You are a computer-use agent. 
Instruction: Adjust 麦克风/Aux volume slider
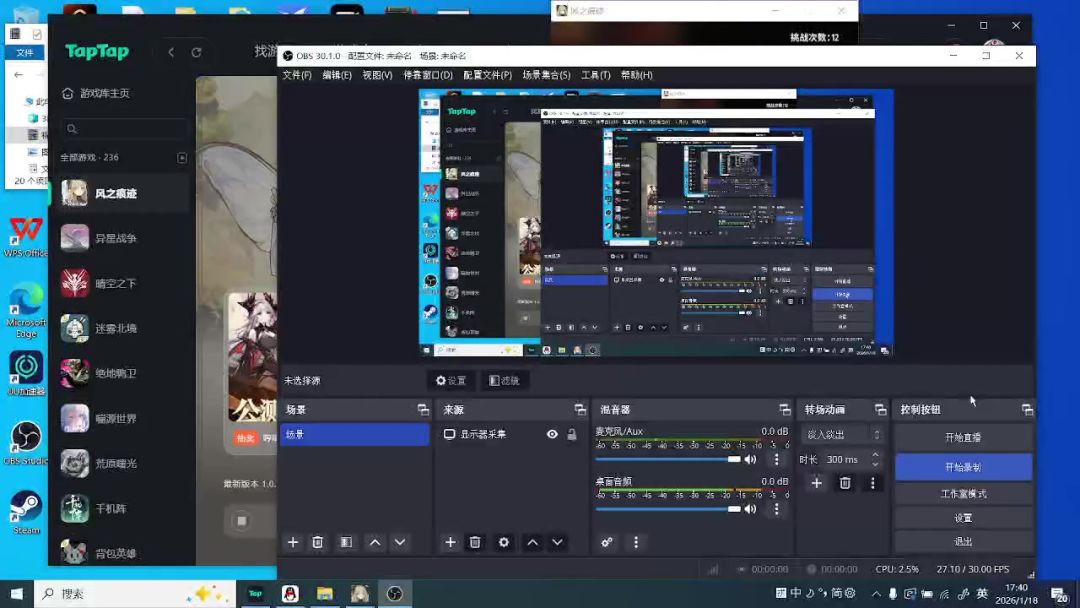[x=668, y=459]
